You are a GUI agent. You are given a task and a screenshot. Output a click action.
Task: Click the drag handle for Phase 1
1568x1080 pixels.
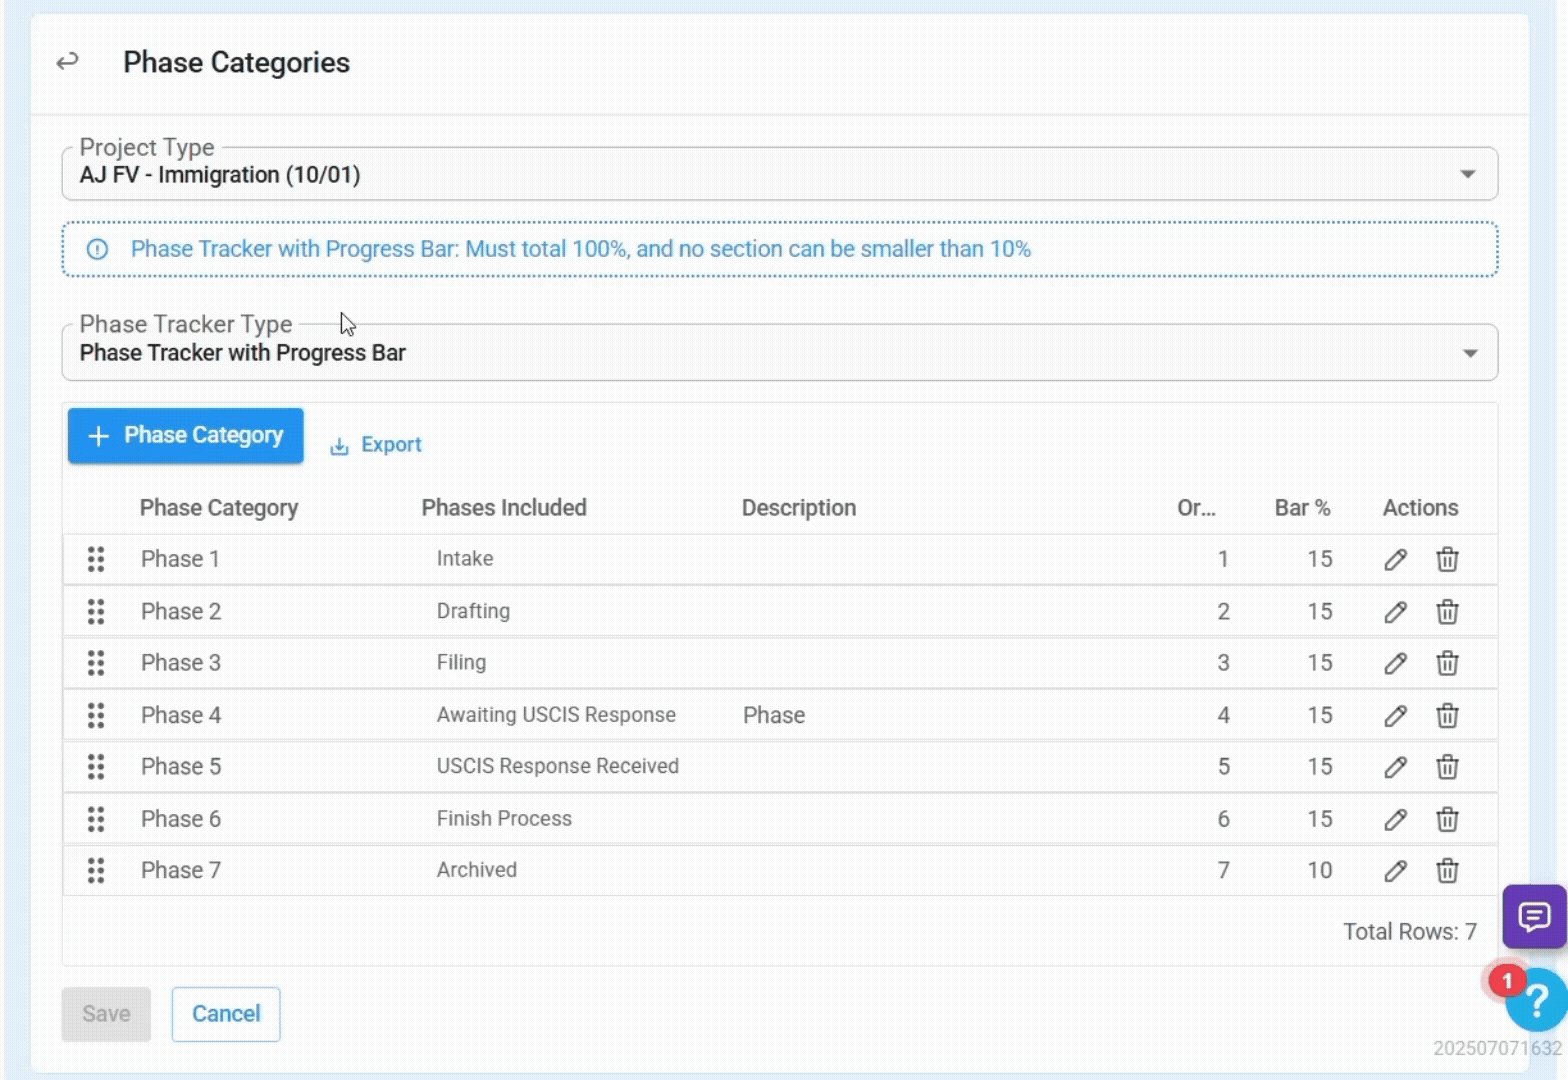96,559
